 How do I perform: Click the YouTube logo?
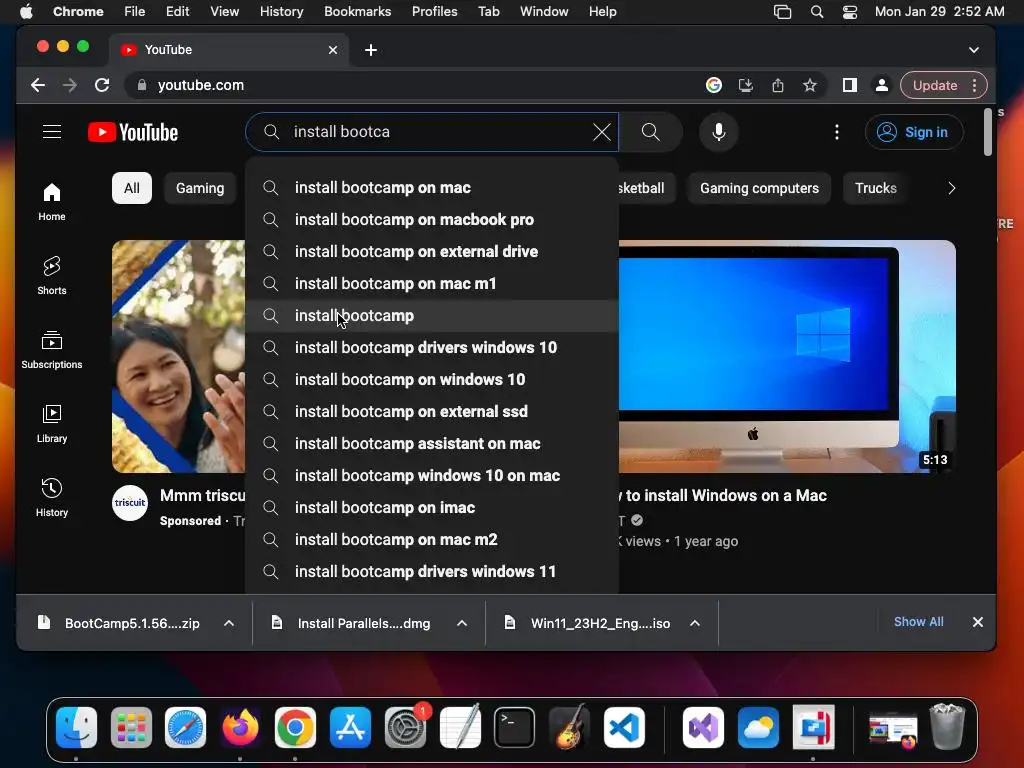[133, 133]
